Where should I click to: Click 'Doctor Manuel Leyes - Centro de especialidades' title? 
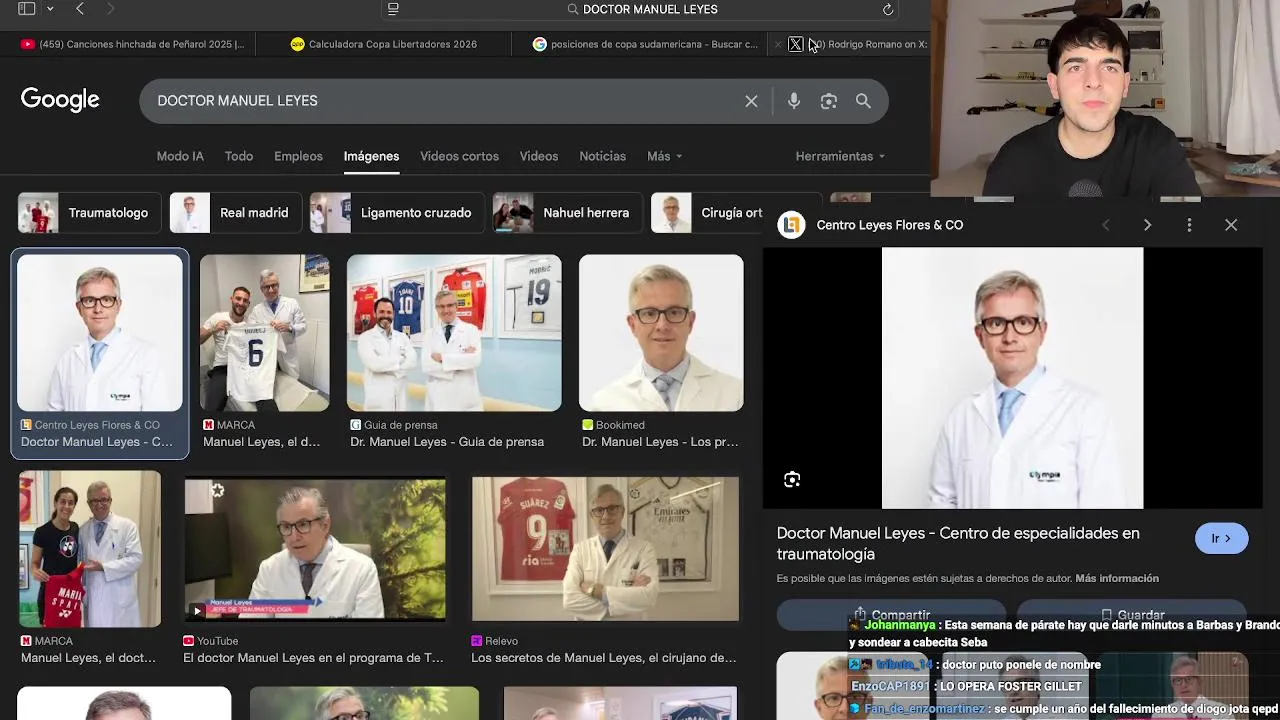tap(958, 543)
